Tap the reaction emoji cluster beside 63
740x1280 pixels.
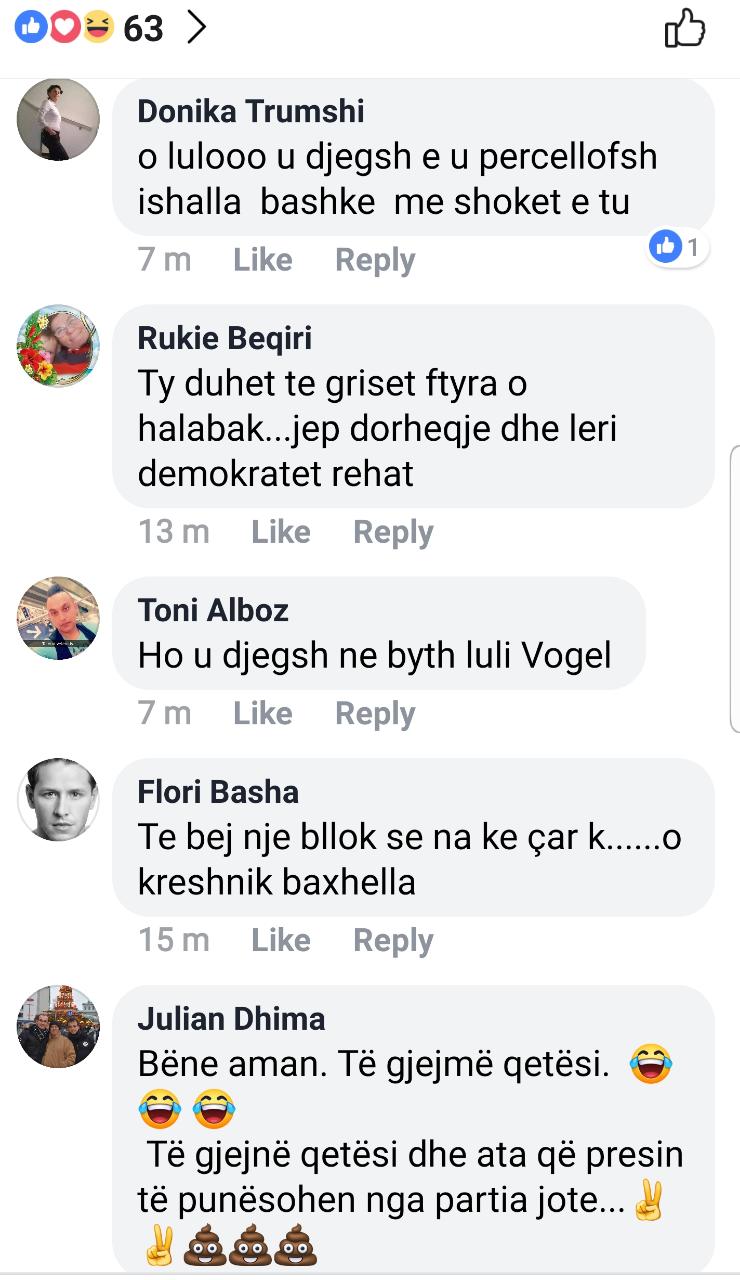(65, 29)
